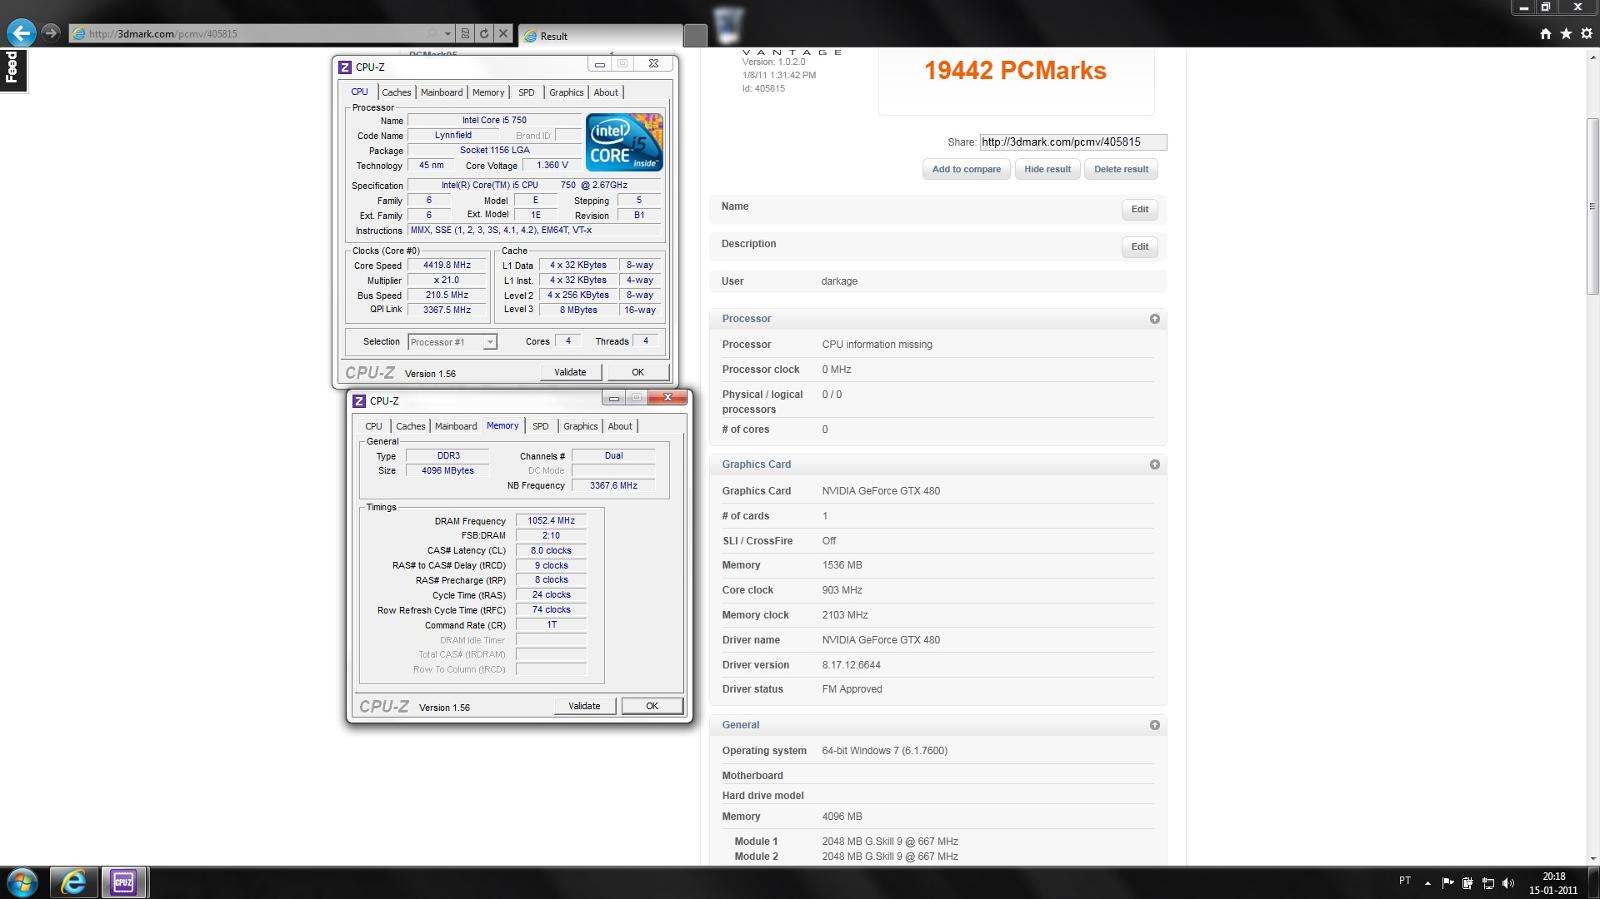
Task: Click the darkage user name
Action: click(839, 282)
